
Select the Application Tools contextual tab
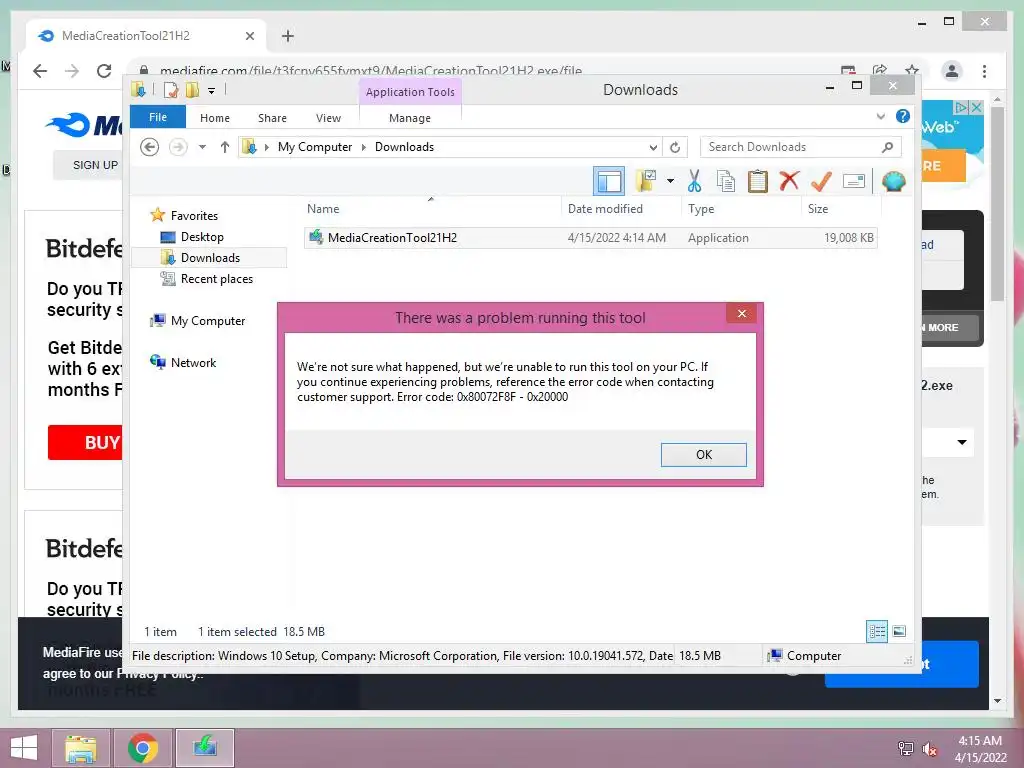coord(410,92)
